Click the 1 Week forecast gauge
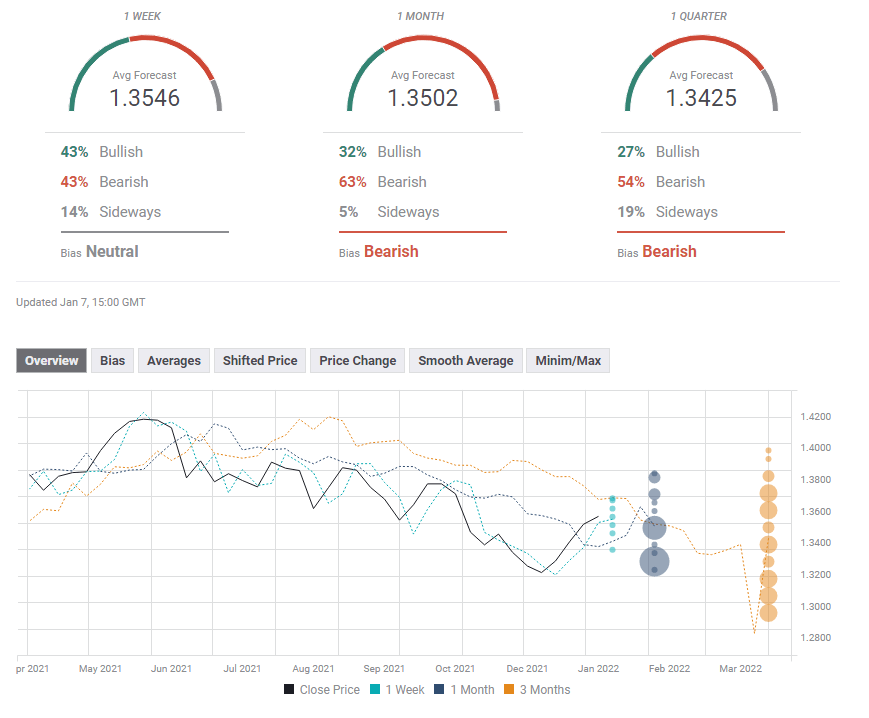The width and height of the screenshot is (869, 718). coord(145,80)
